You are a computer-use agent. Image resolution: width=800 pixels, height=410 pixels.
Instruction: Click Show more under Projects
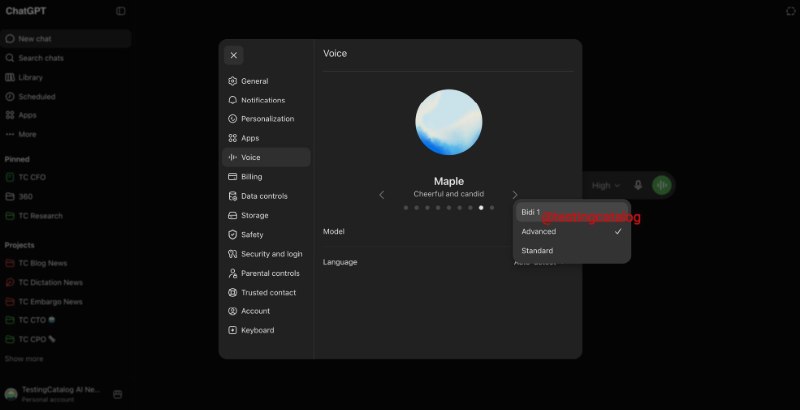24,359
